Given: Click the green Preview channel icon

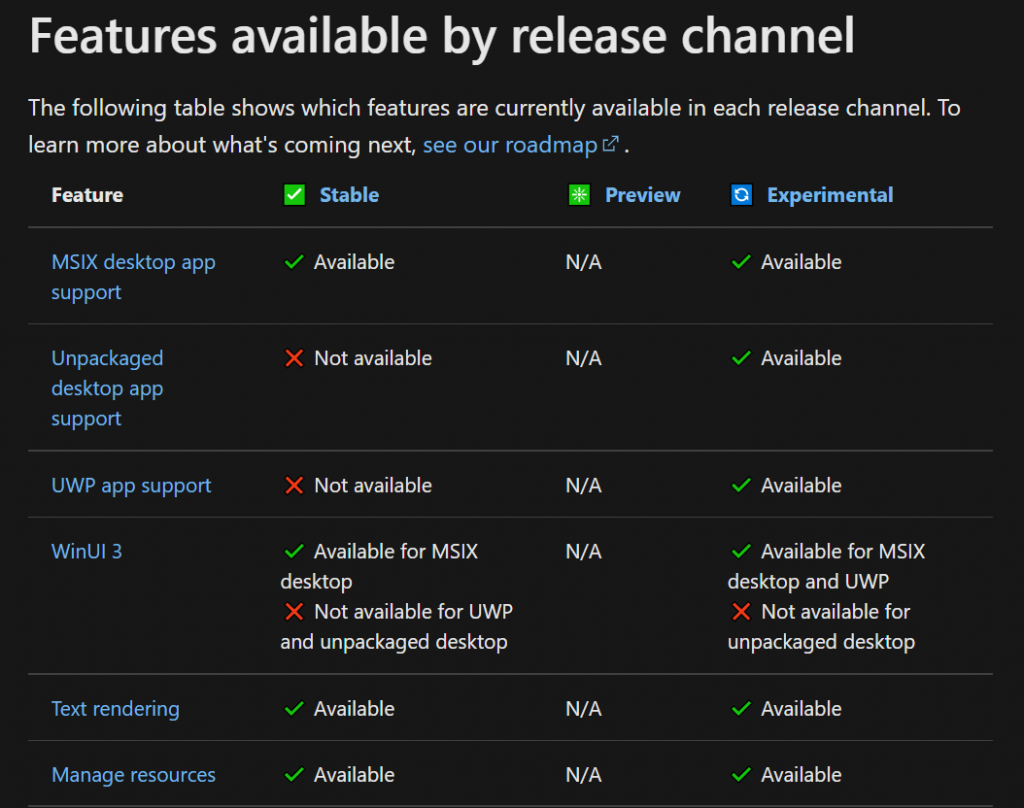Looking at the screenshot, I should [579, 195].
